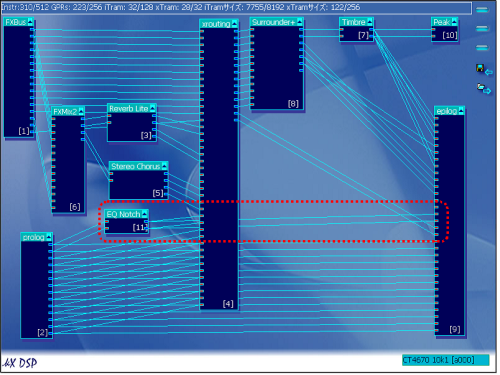Image resolution: width=500 pixels, height=375 pixels.
Task: Click the topmost cyan pill button at right
Action: tap(482, 10)
